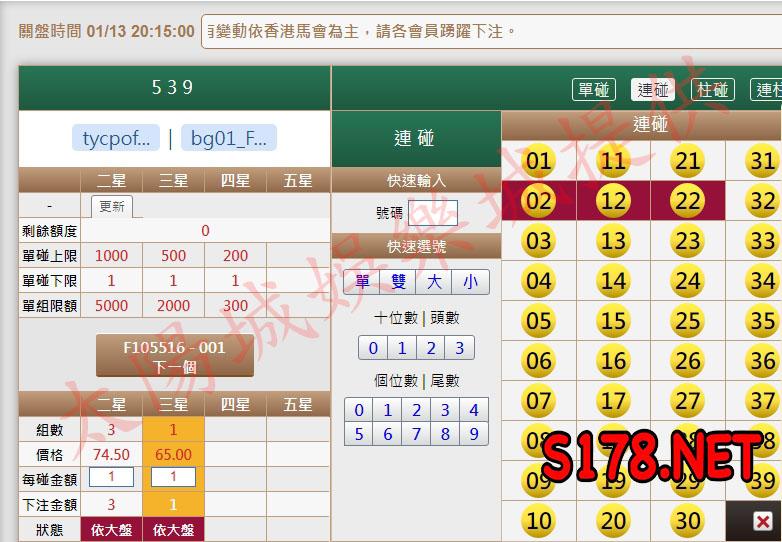Click number ball 17
Image resolution: width=782 pixels, height=542 pixels.
[613, 400]
